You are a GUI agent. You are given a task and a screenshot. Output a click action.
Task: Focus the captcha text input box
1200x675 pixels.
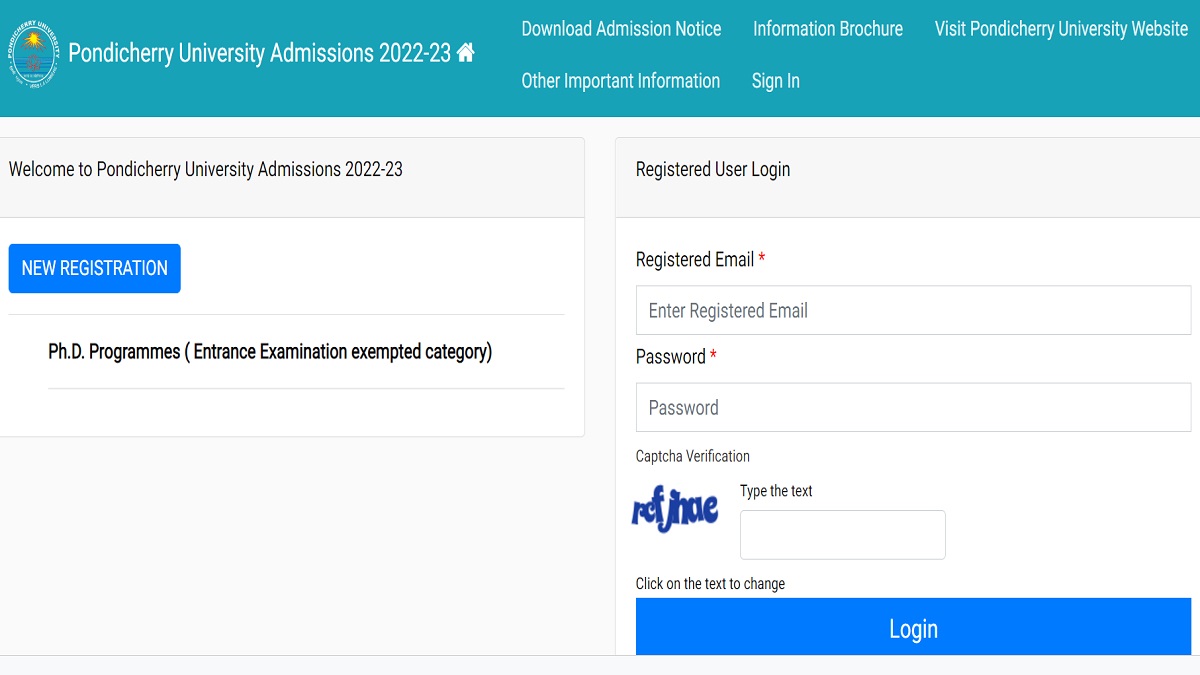(843, 535)
